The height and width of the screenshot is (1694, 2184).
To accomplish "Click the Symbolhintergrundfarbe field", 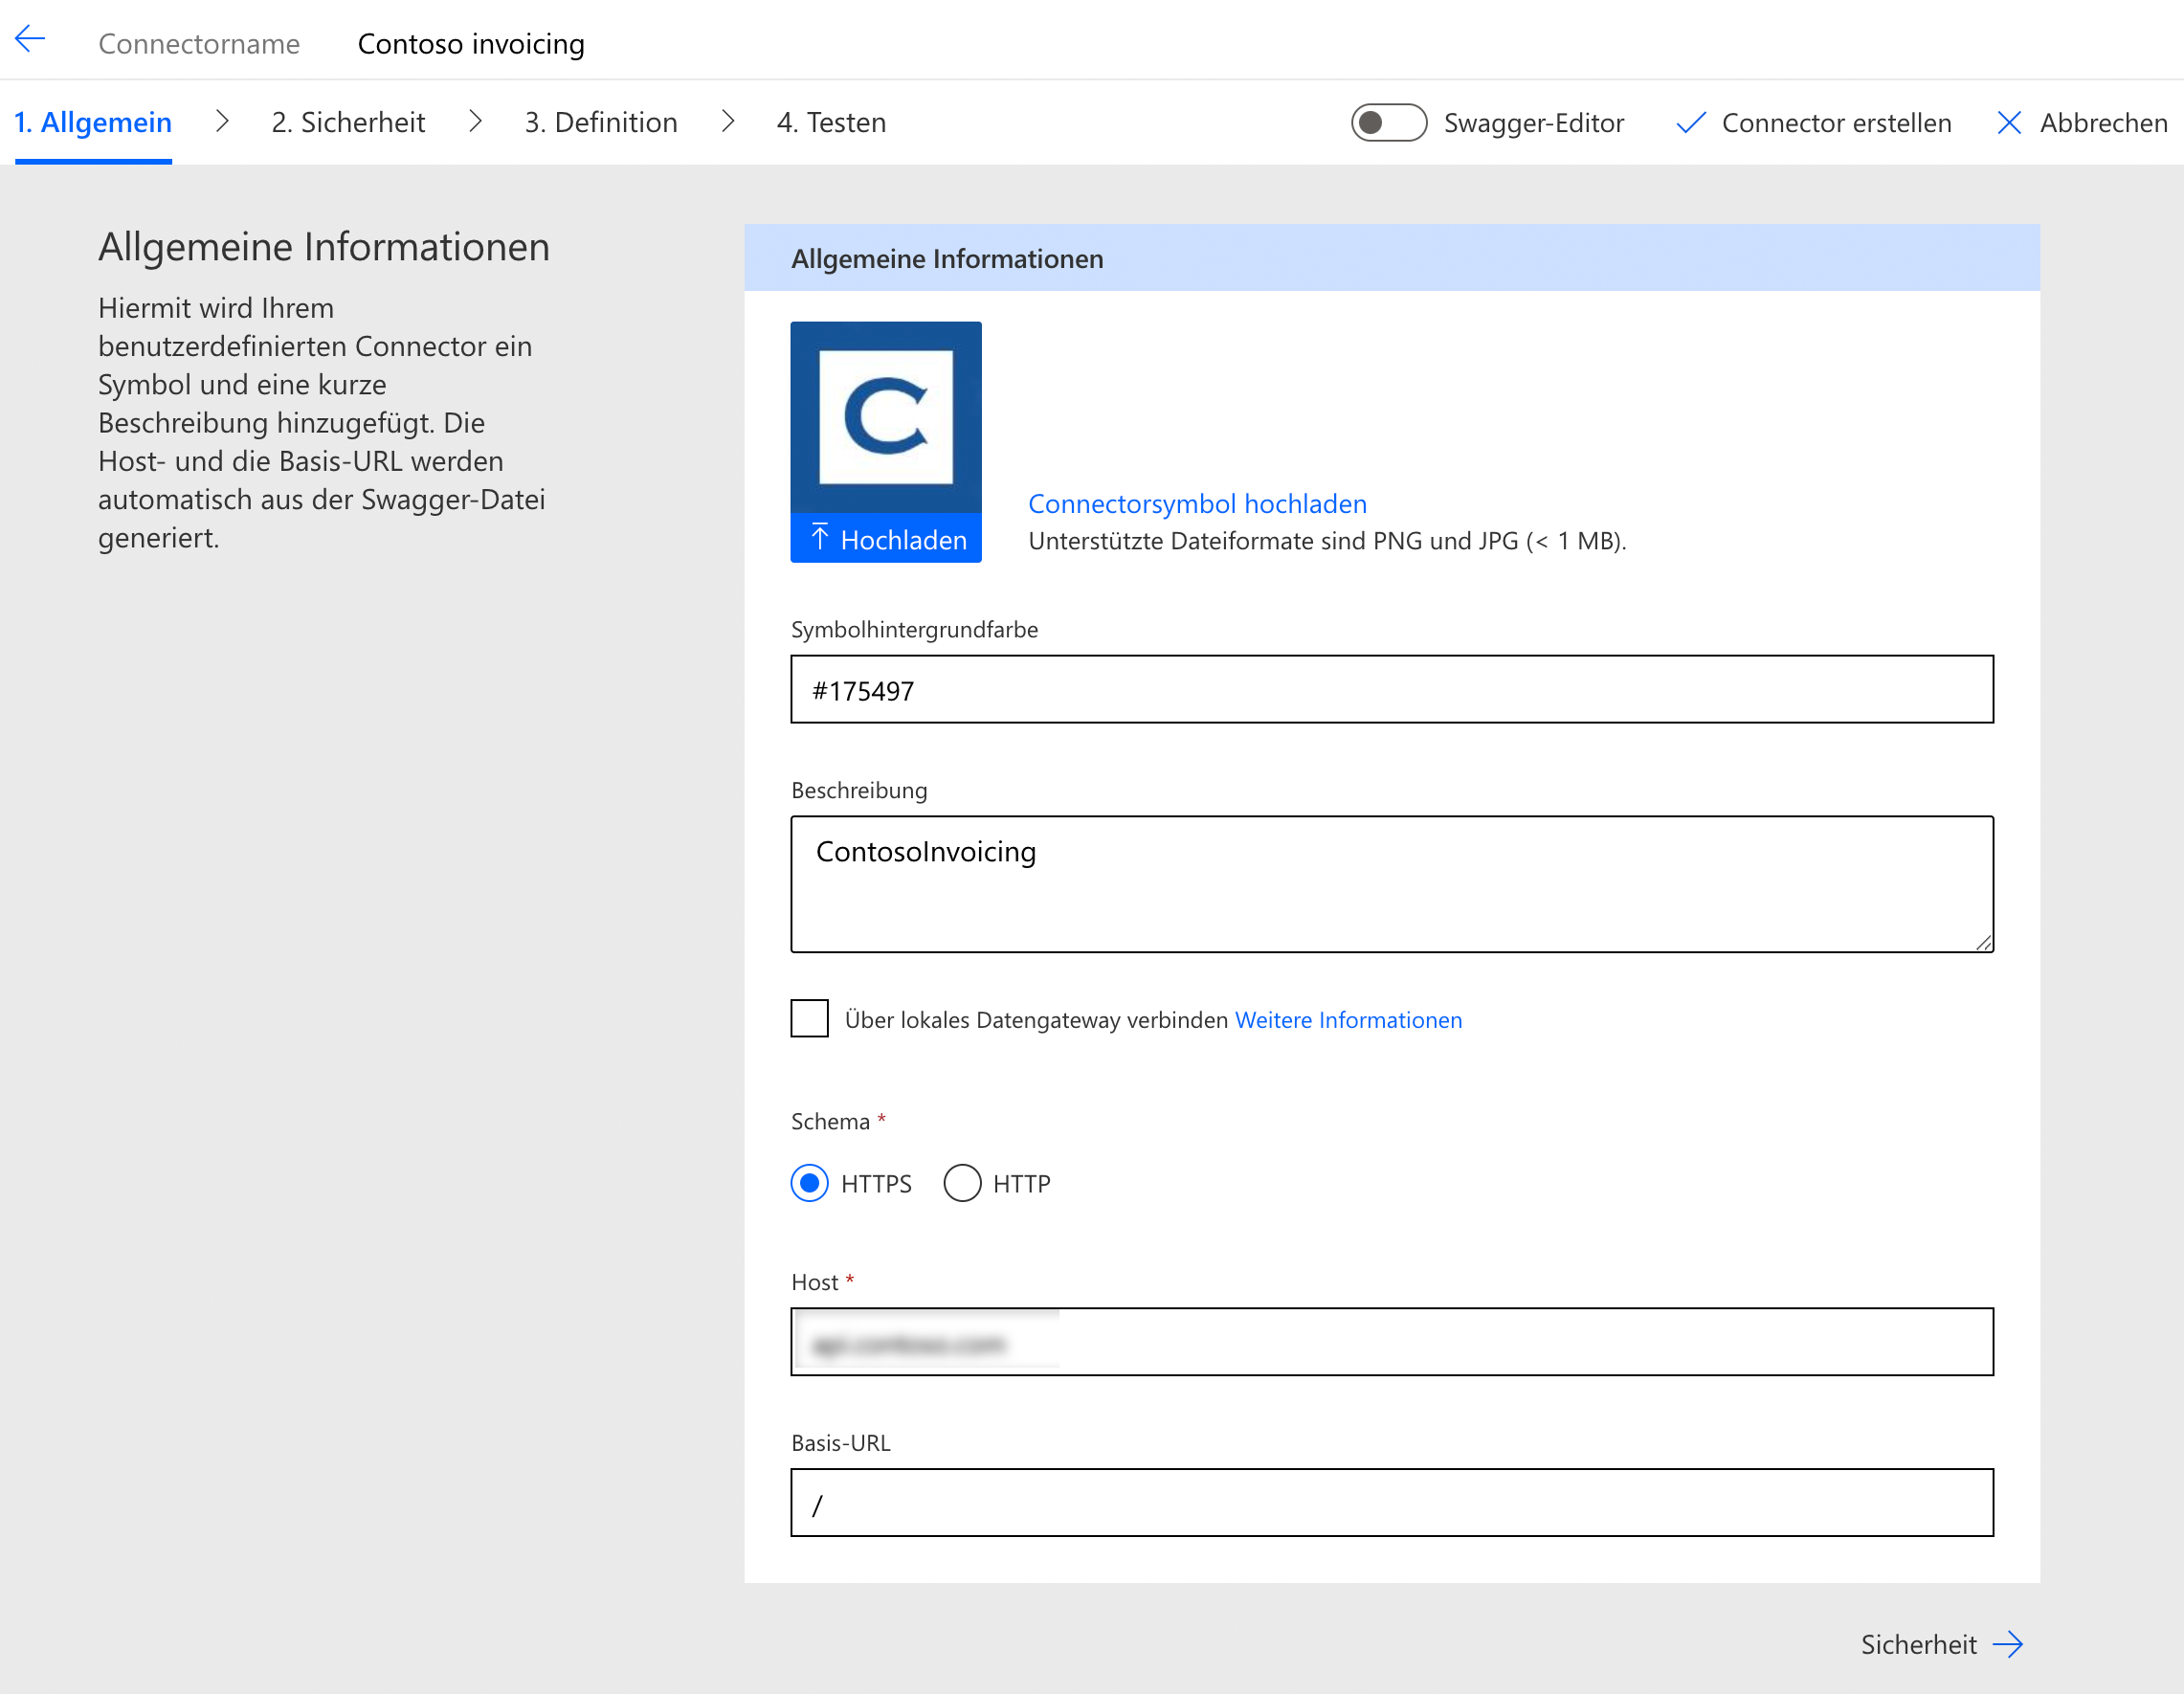I will click(1392, 690).
